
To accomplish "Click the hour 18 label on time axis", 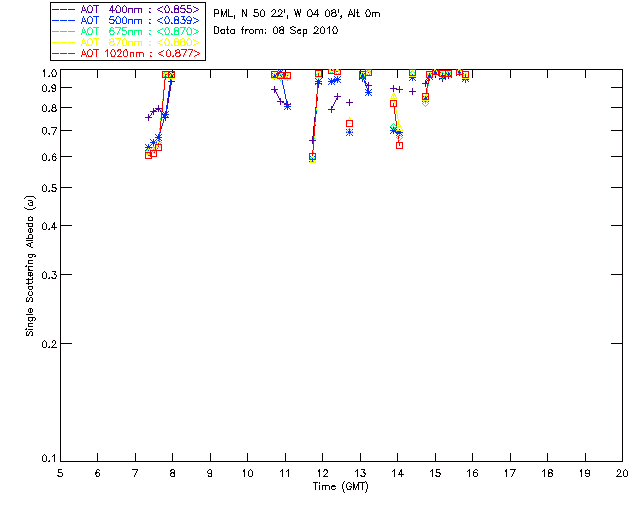I will point(547,473).
